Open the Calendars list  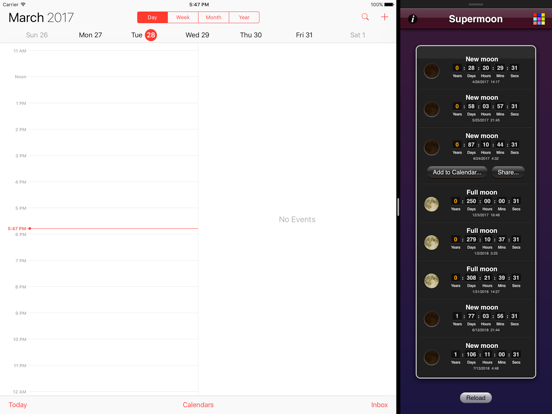198,405
